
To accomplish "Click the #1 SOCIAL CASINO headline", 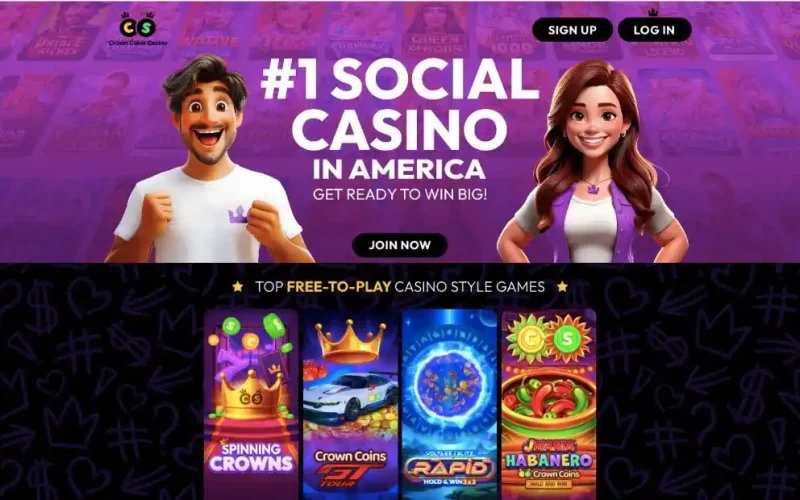I will pos(399,105).
